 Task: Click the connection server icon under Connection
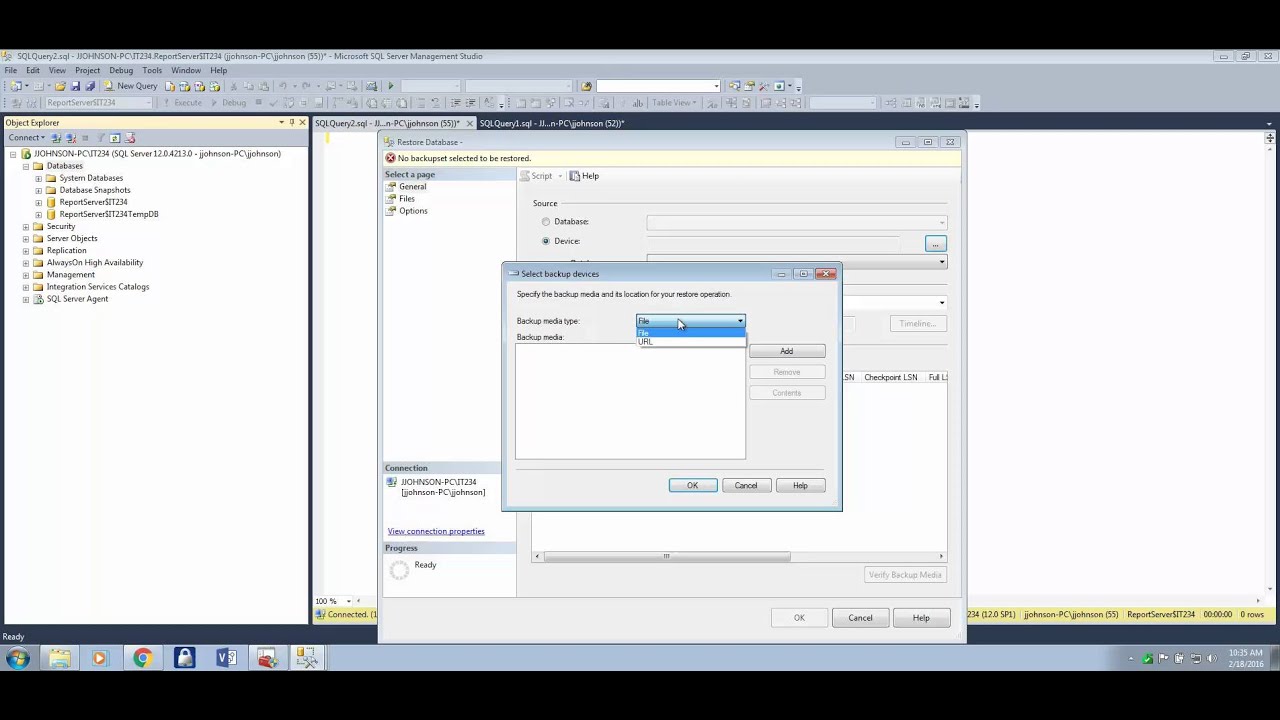[392, 482]
